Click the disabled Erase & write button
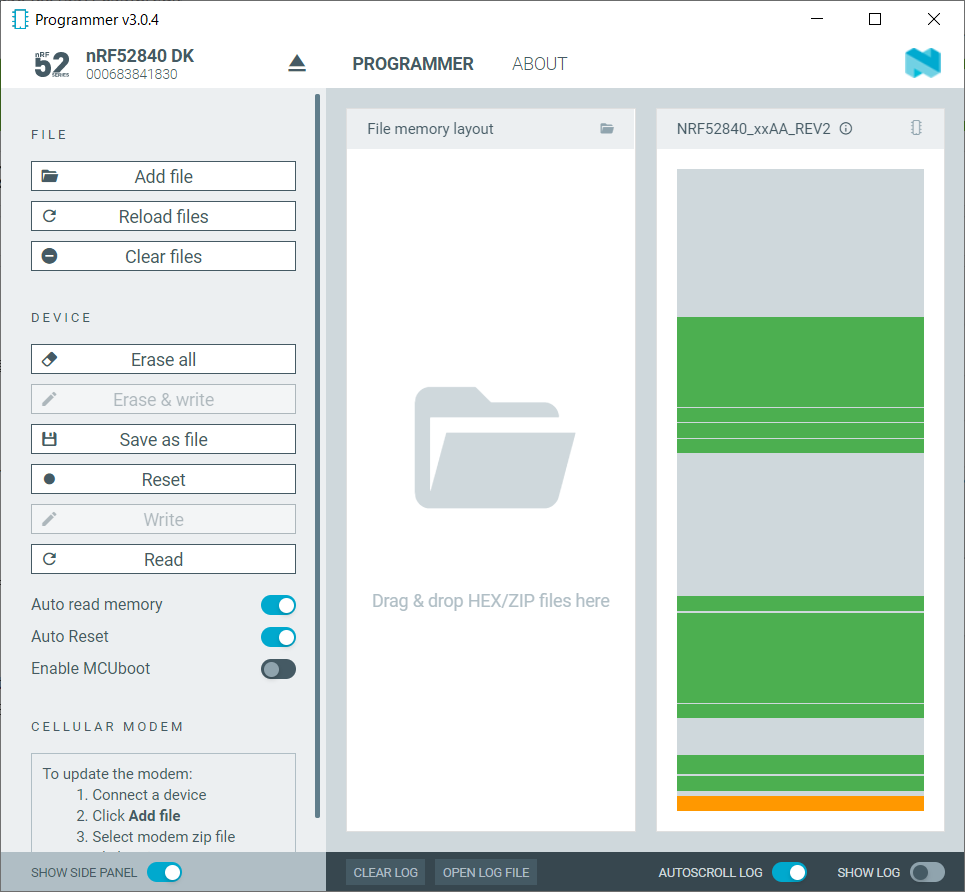The image size is (965, 892). pyautogui.click(x=163, y=399)
